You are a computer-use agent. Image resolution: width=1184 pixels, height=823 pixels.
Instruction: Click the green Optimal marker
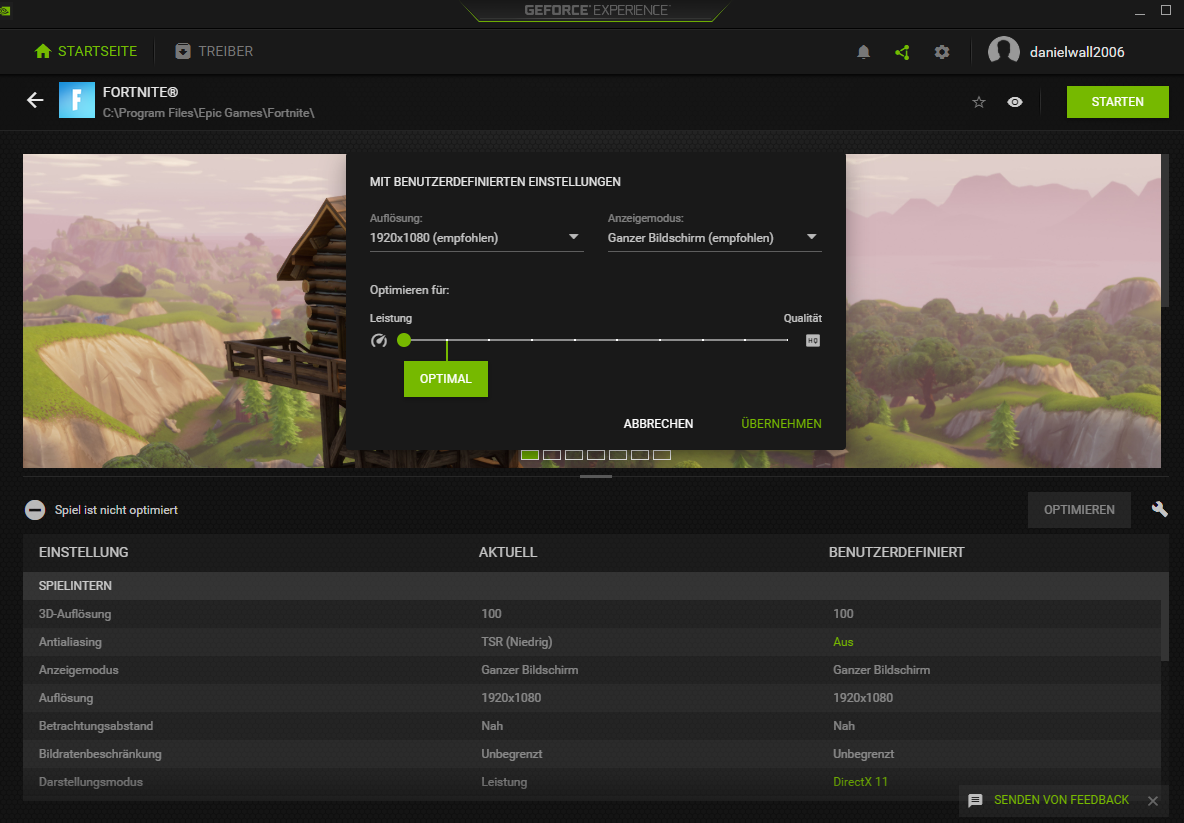click(x=446, y=378)
